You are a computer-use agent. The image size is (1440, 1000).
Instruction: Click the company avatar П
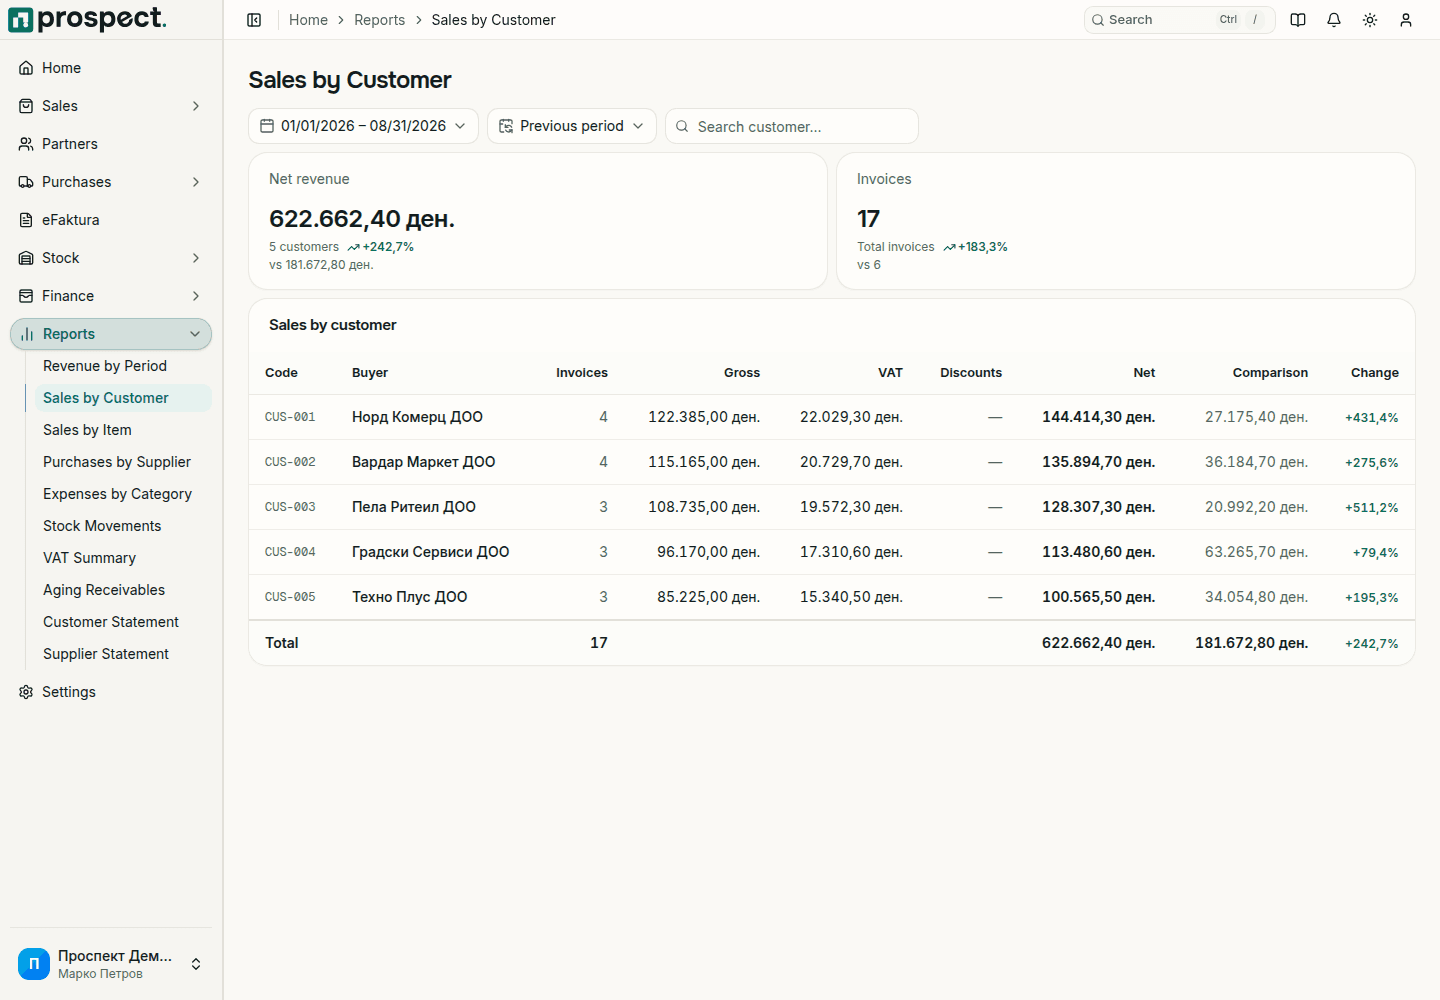coord(34,964)
